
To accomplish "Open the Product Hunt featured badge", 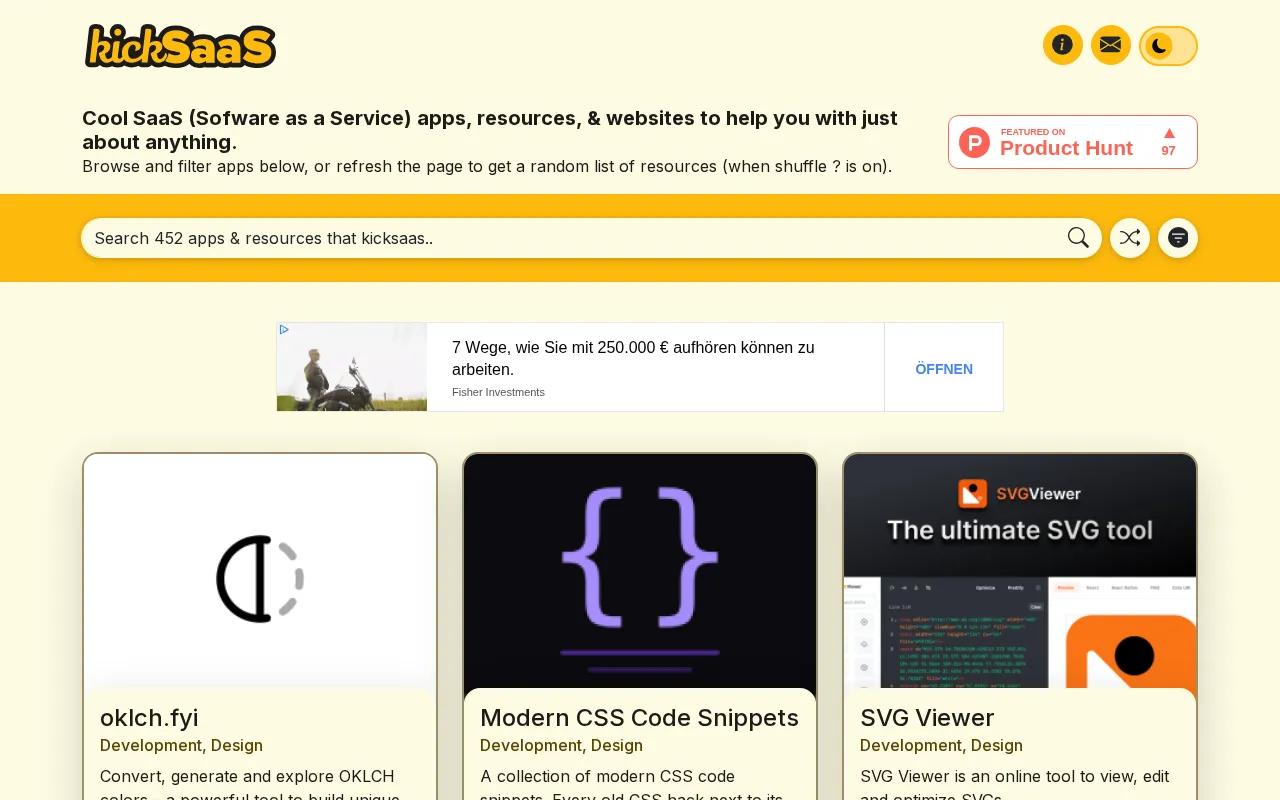I will pyautogui.click(x=1072, y=142).
